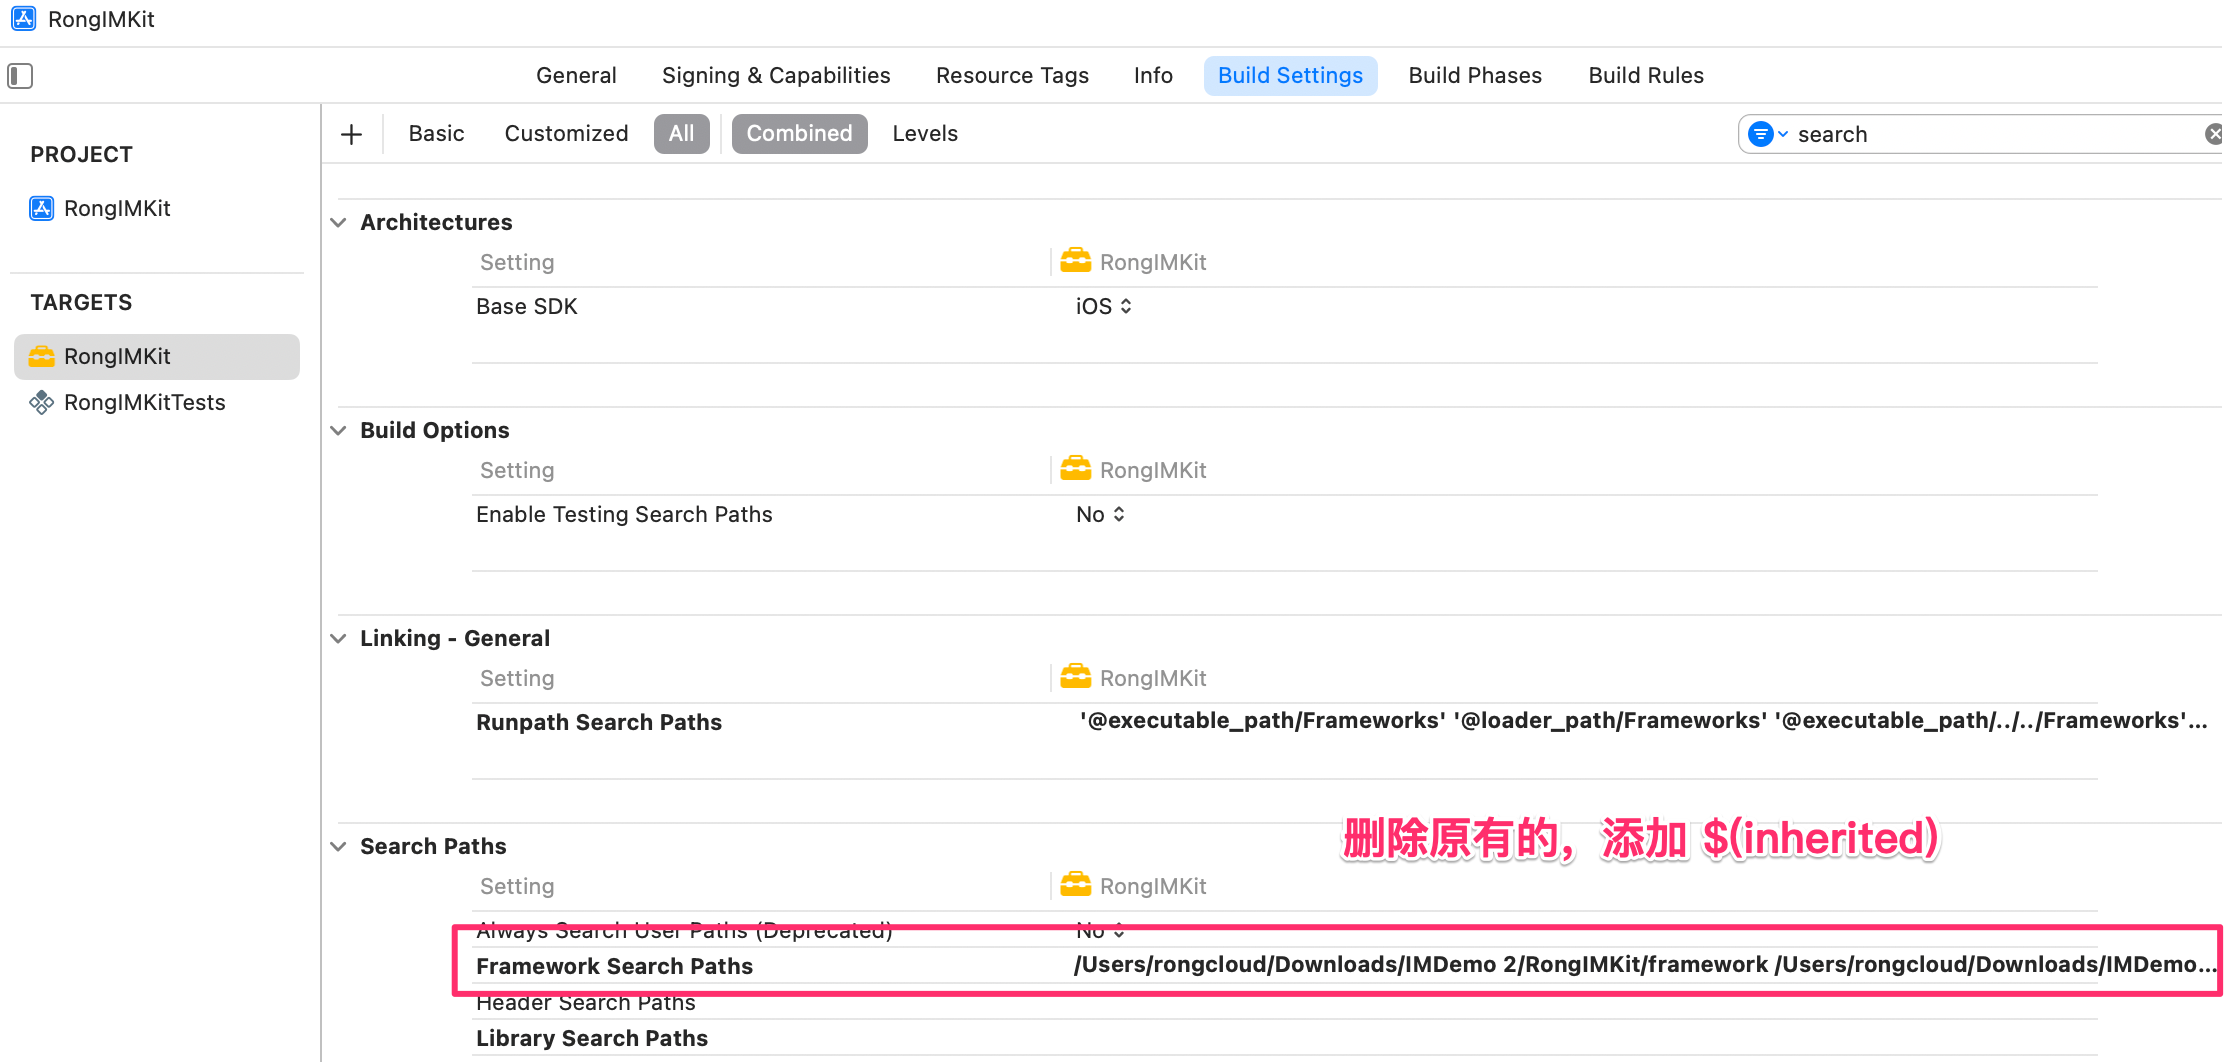Show Customized build settings
The width and height of the screenshot is (2224, 1062).
[566, 134]
